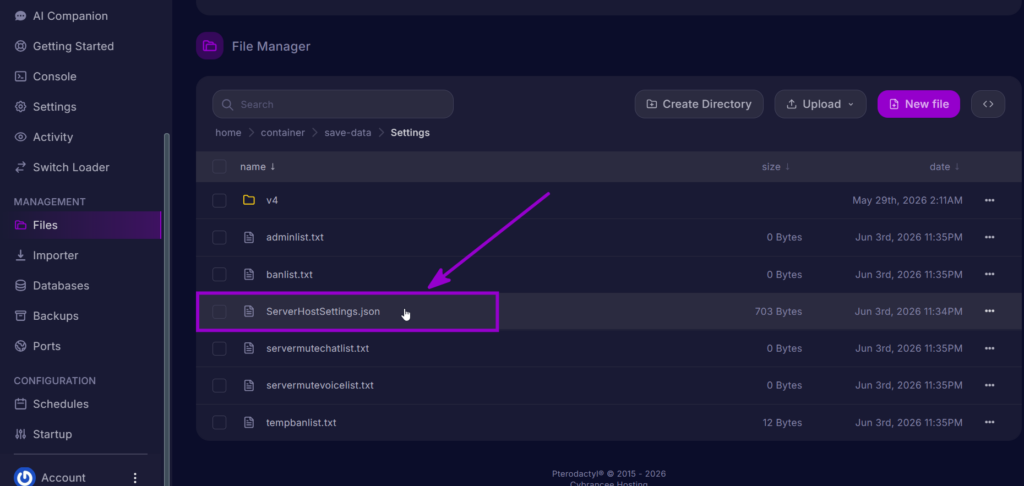Select the adminlist.txt checkbox
Viewport: 1024px width, 486px height.
219,237
